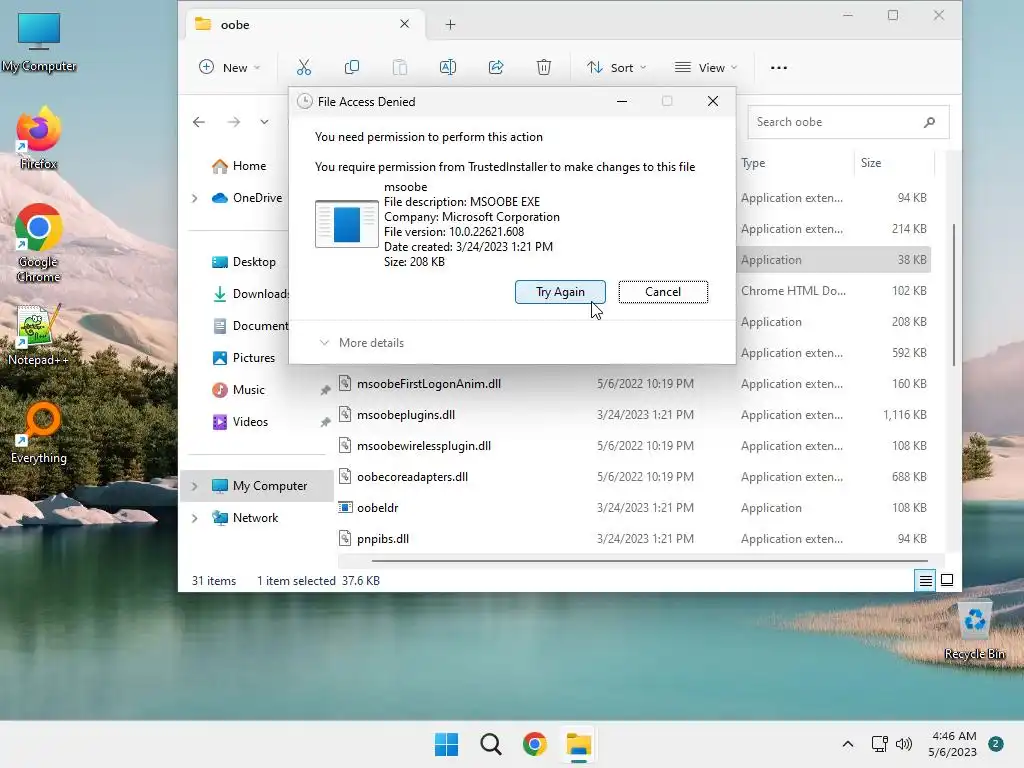Expand My Computer tree node

click(195, 486)
